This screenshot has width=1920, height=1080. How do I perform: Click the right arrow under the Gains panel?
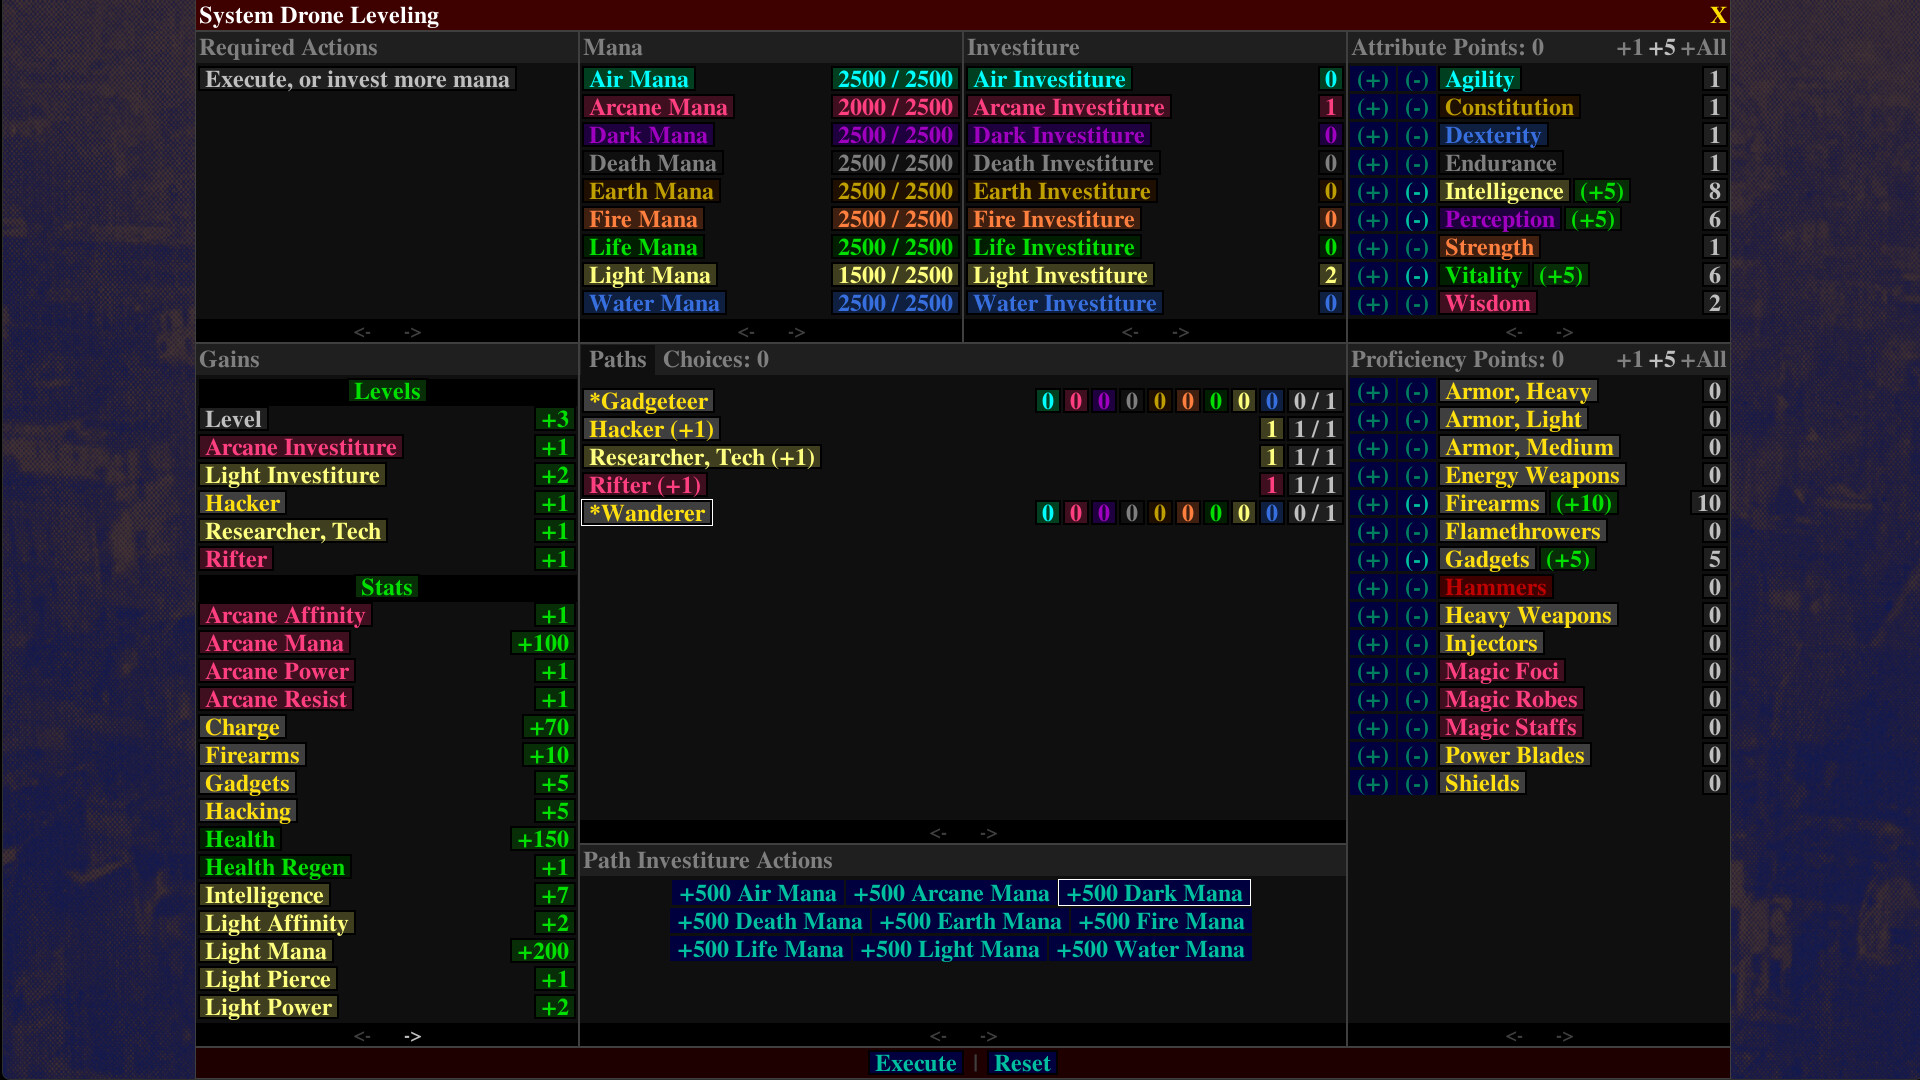pos(412,1036)
